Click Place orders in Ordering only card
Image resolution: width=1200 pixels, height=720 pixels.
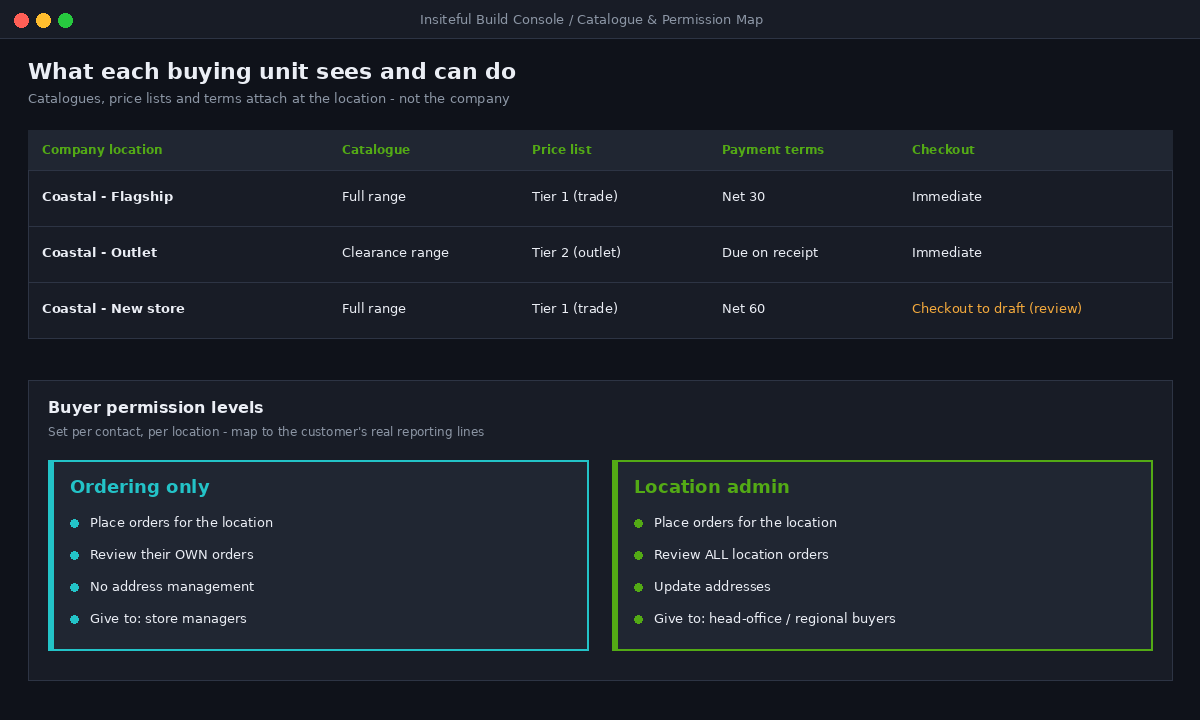coord(181,523)
